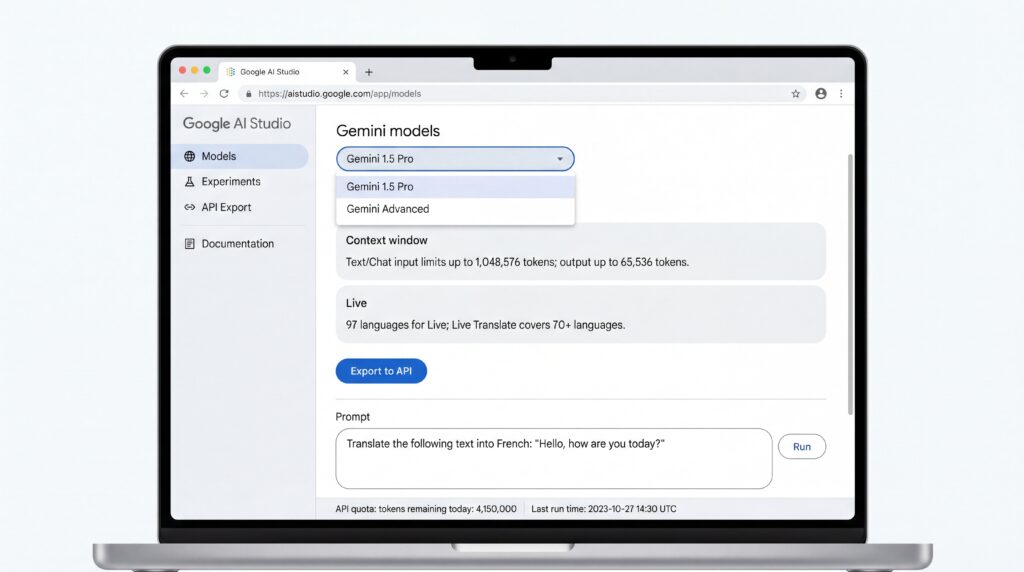1024x572 pixels.
Task: Select Gemini Advanced from the list
Action: click(x=455, y=209)
